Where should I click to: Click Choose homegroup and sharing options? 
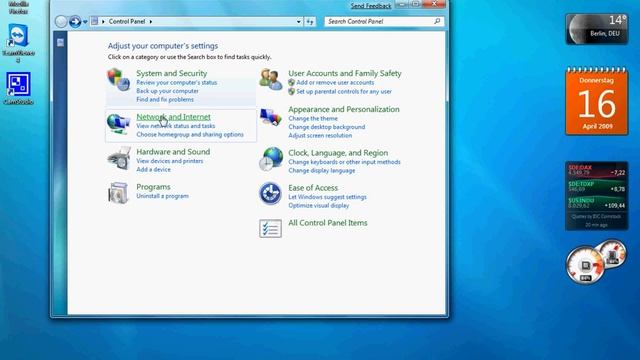[190, 135]
